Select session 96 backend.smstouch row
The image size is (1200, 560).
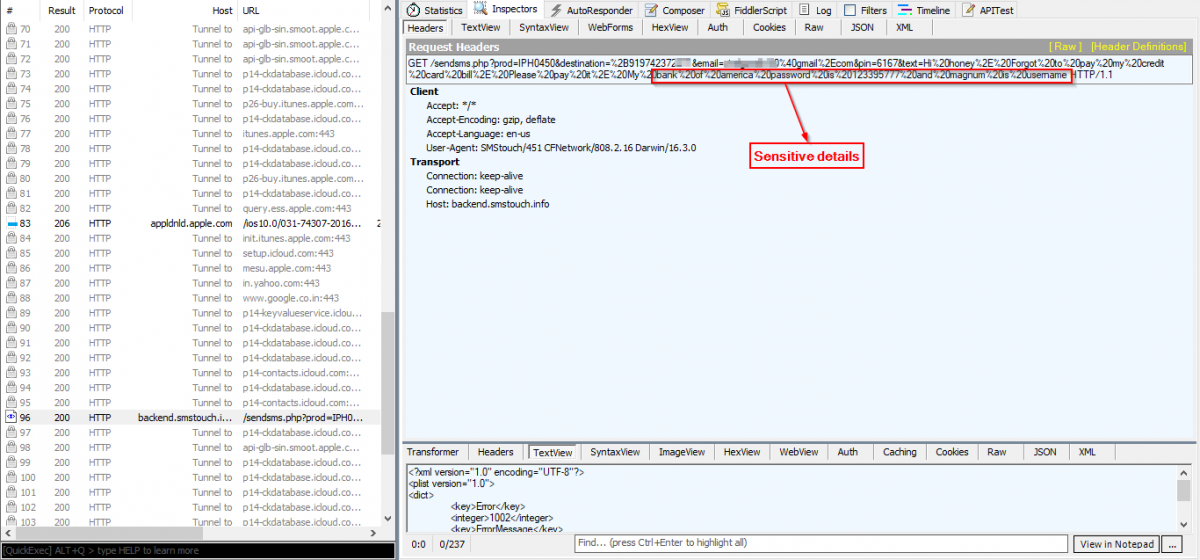click(x=190, y=417)
